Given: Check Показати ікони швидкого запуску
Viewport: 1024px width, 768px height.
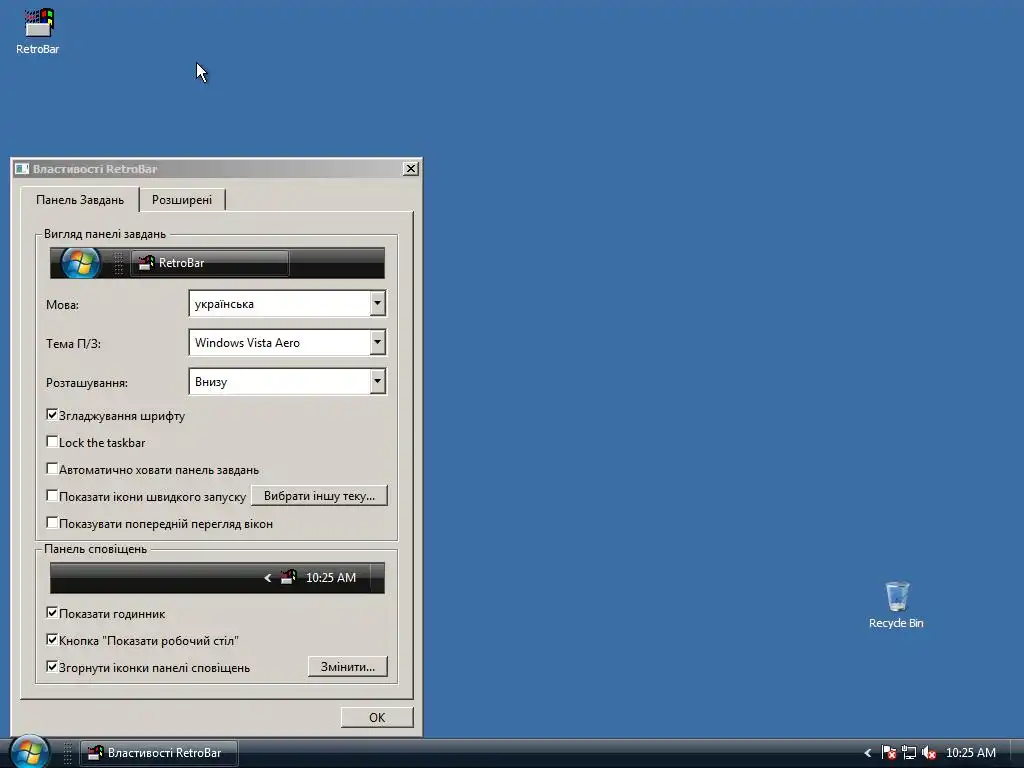Looking at the screenshot, I should 52,496.
